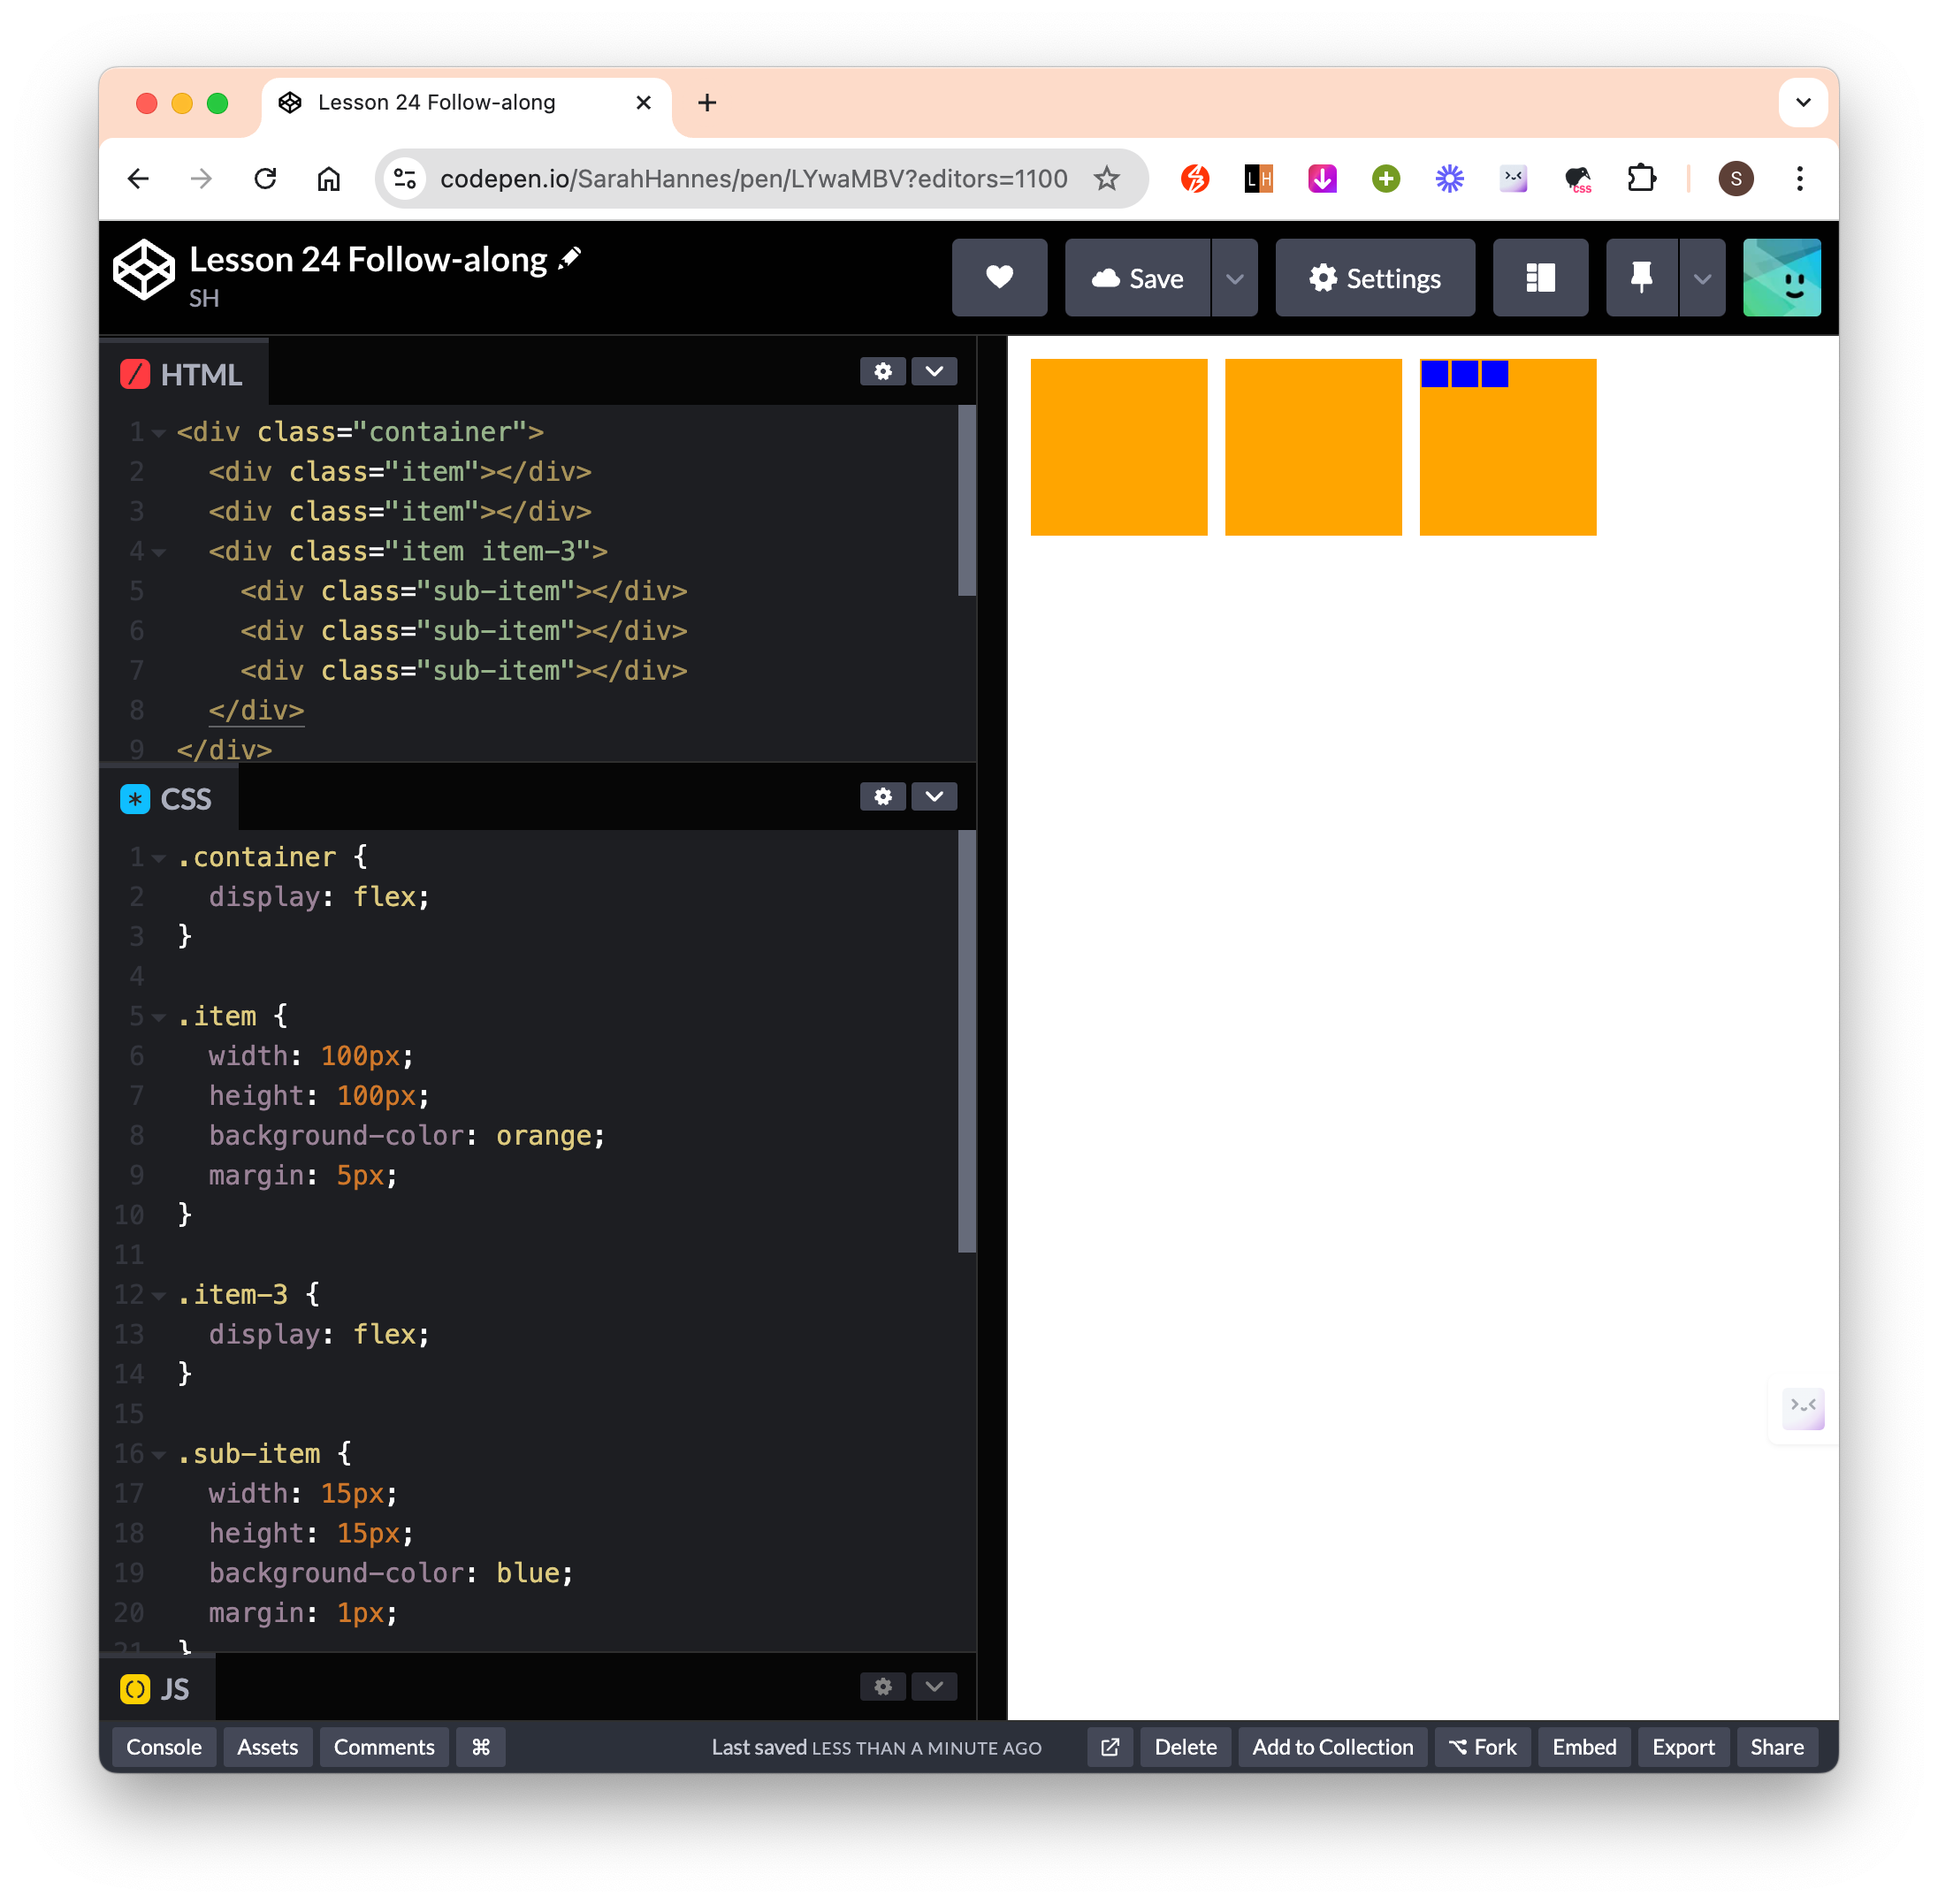The height and width of the screenshot is (1904, 1938).
Task: Select the CSS editor tab
Action: point(169,799)
